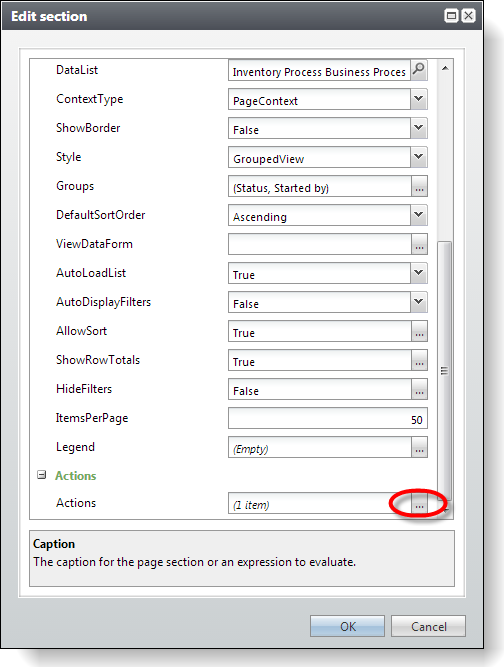This screenshot has width=504, height=667.
Task: Open the AutoDisplayFilters dropdown arrow
Action: pyautogui.click(x=419, y=302)
